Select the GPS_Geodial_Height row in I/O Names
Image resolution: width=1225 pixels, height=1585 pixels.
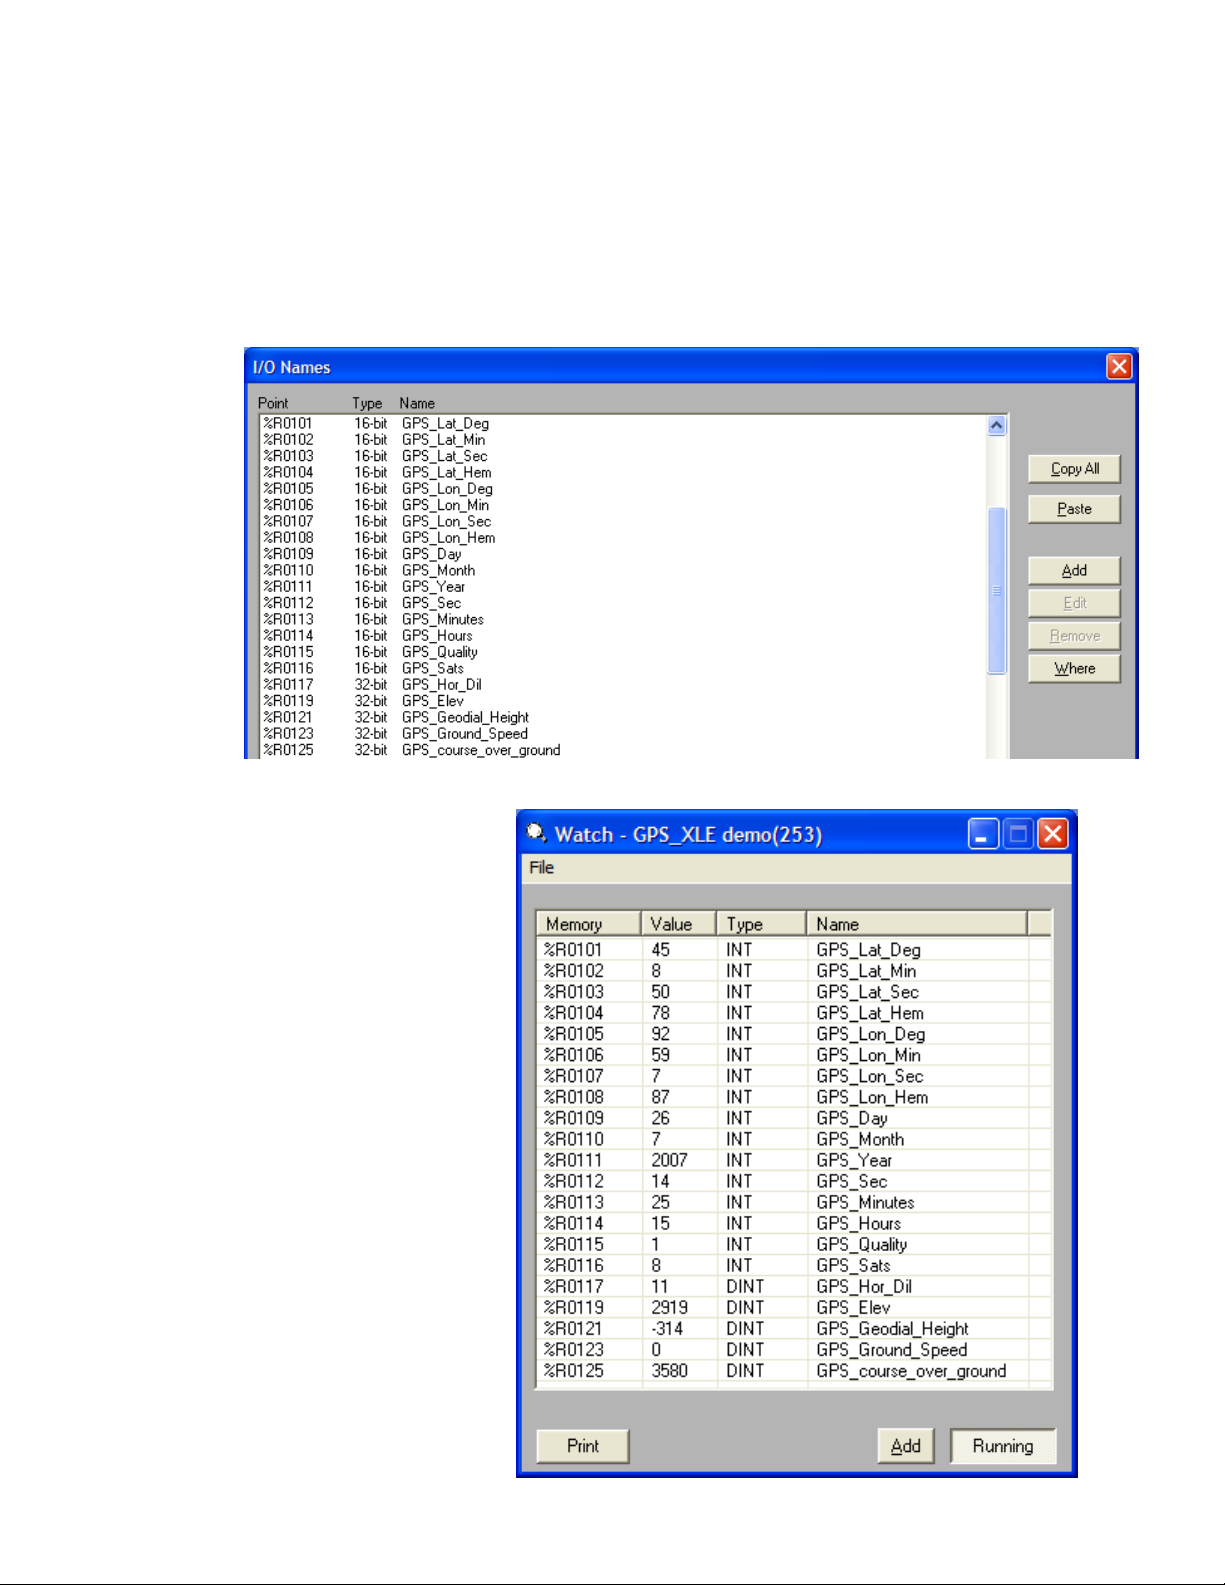click(622, 718)
